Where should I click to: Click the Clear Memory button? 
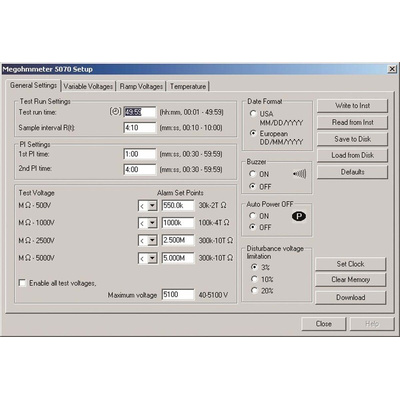(350, 280)
